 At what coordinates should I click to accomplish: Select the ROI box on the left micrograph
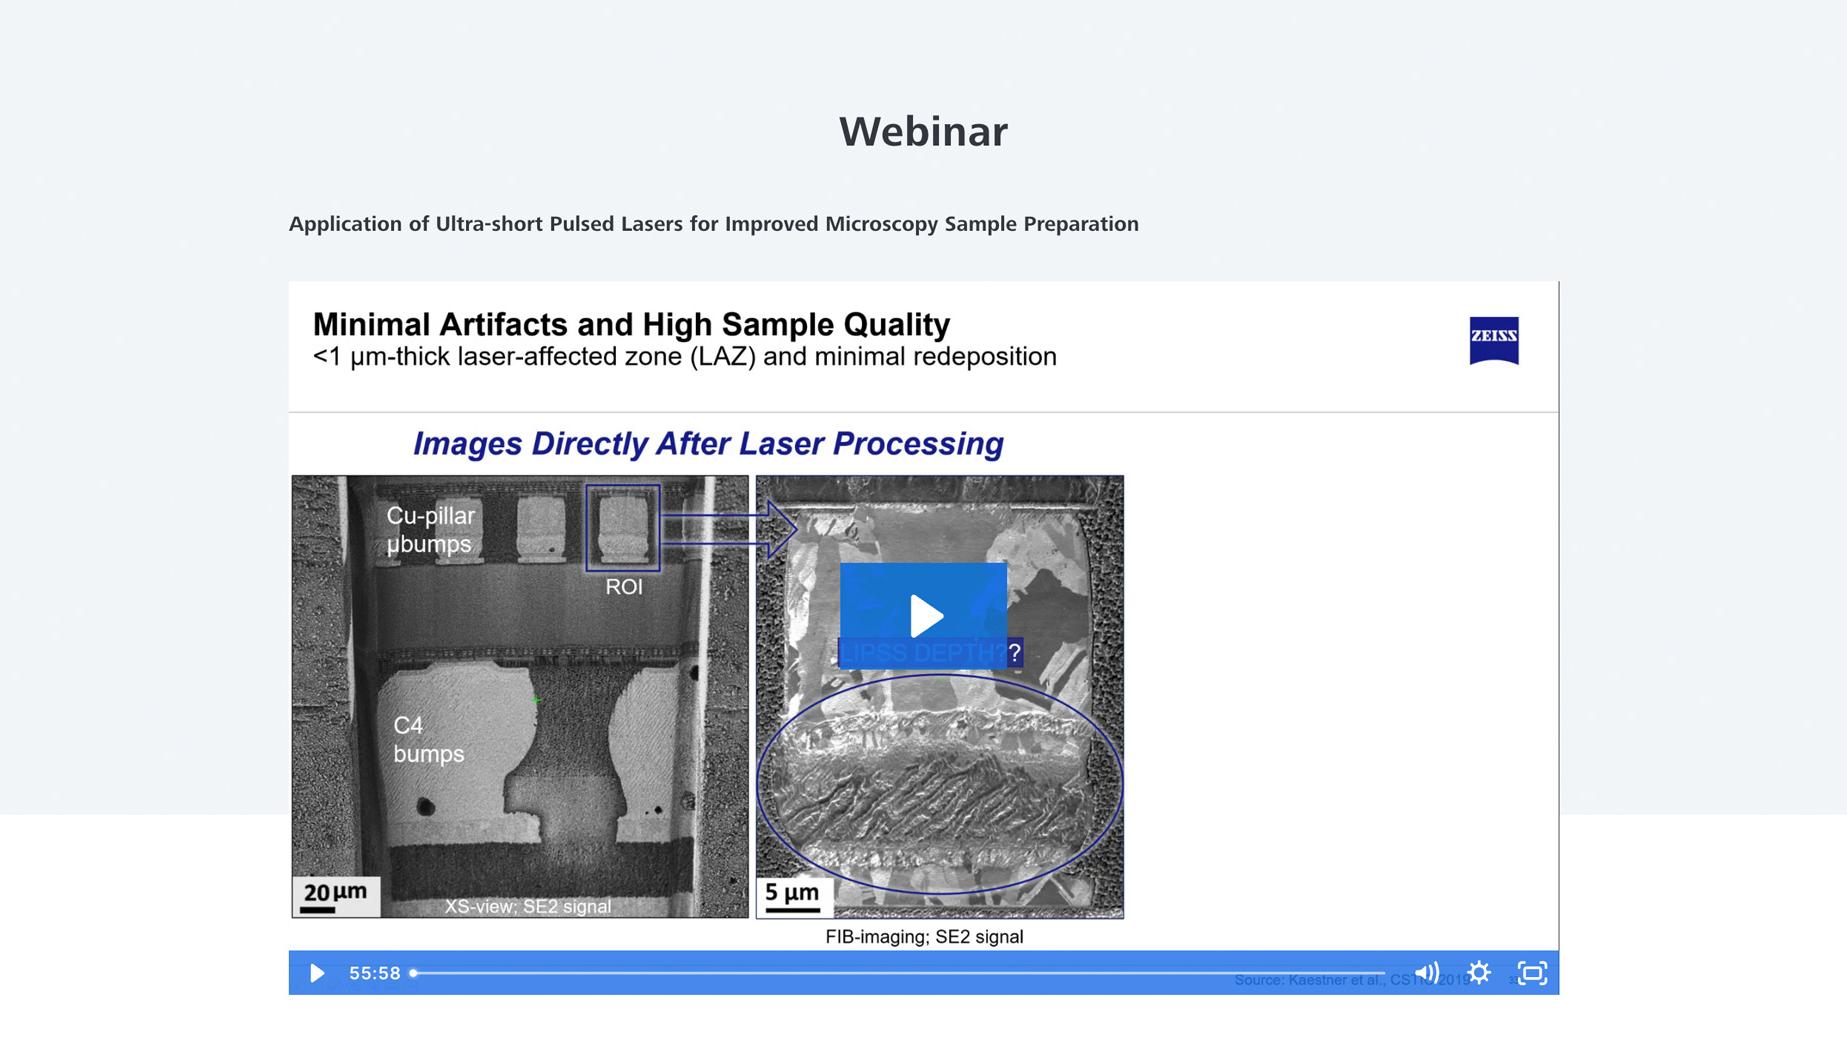coord(622,528)
